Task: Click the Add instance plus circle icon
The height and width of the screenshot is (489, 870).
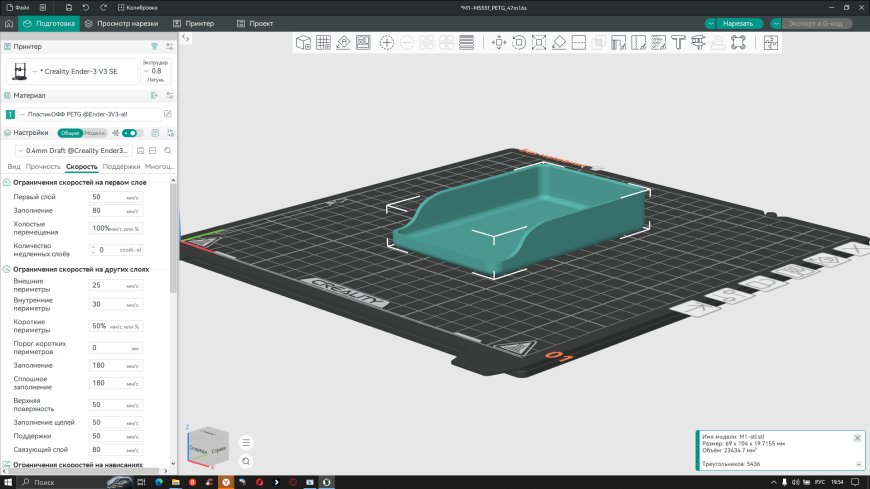Action: point(387,43)
